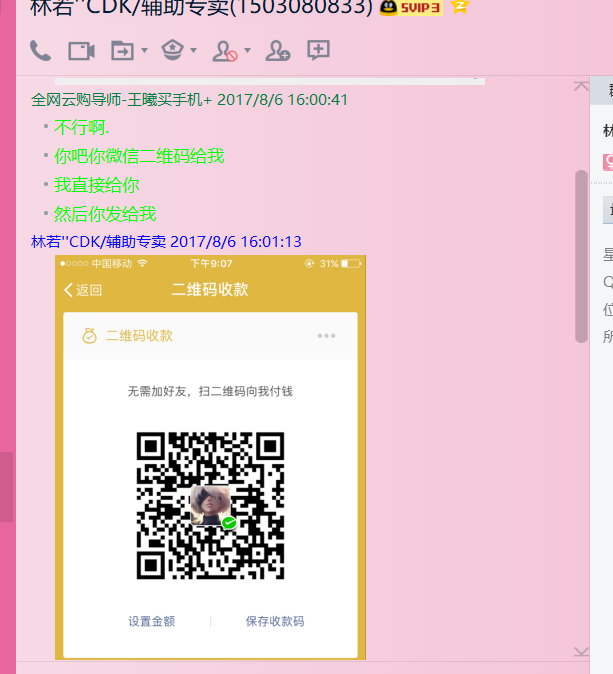
Task: Open the block contact dropdown arrow
Action: (x=248, y=50)
